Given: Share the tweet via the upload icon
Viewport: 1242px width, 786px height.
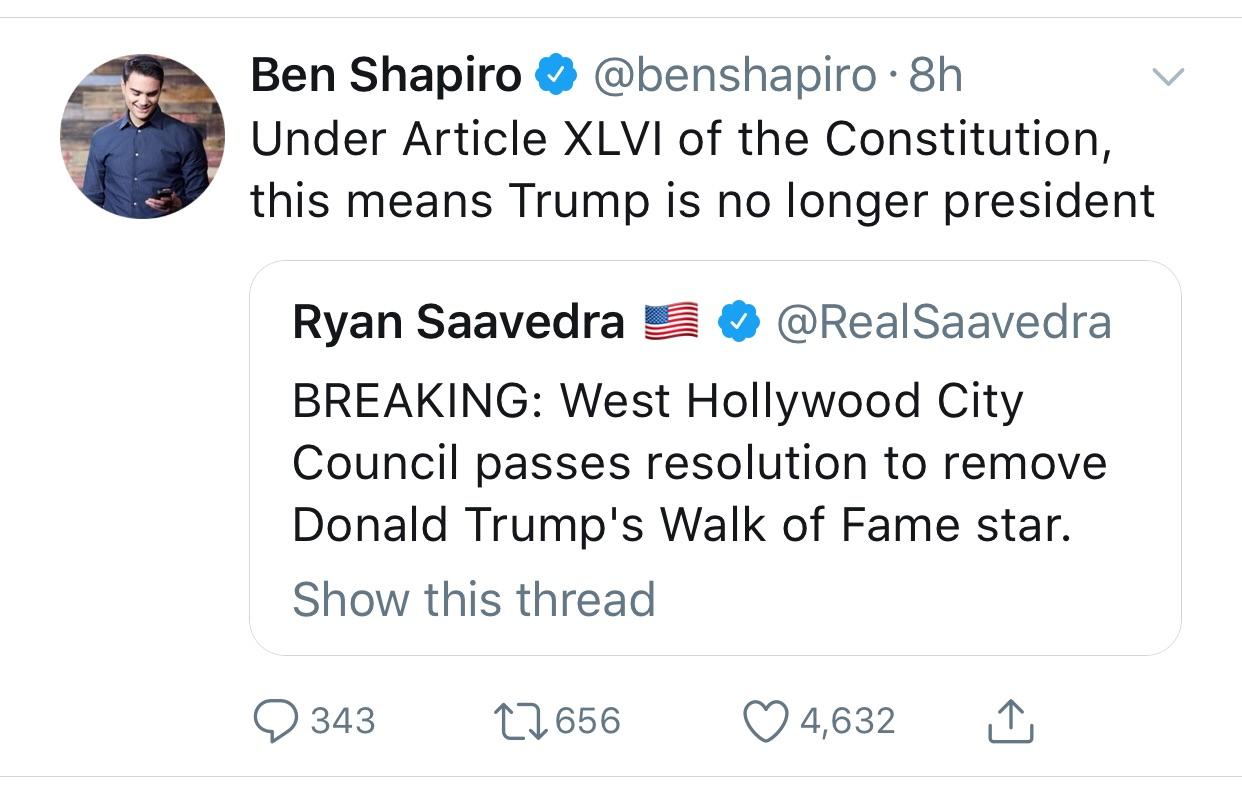Looking at the screenshot, I should 1010,720.
